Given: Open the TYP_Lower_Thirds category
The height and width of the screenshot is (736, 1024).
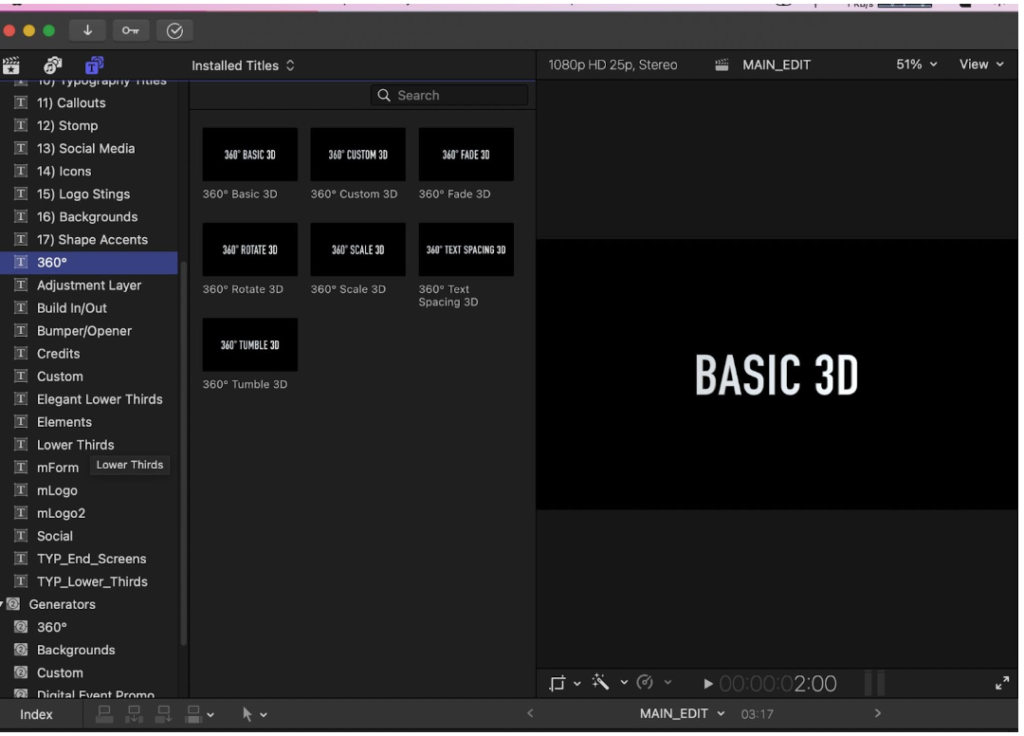Looking at the screenshot, I should tap(89, 582).
